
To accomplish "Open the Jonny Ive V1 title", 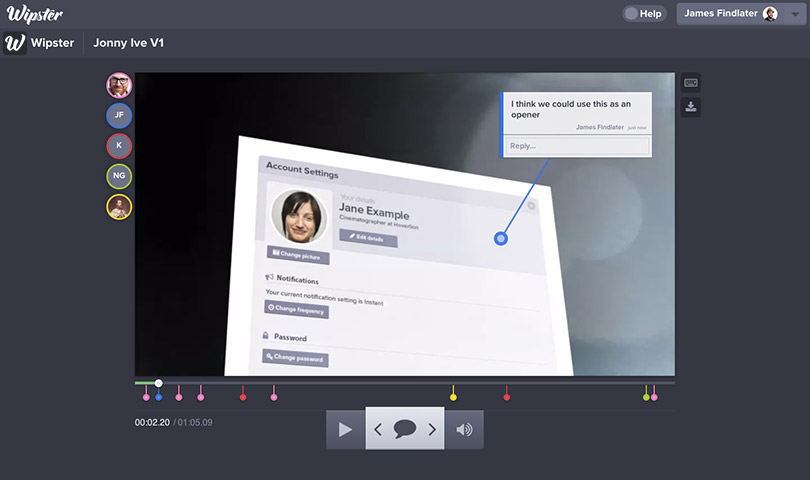I will [x=128, y=43].
